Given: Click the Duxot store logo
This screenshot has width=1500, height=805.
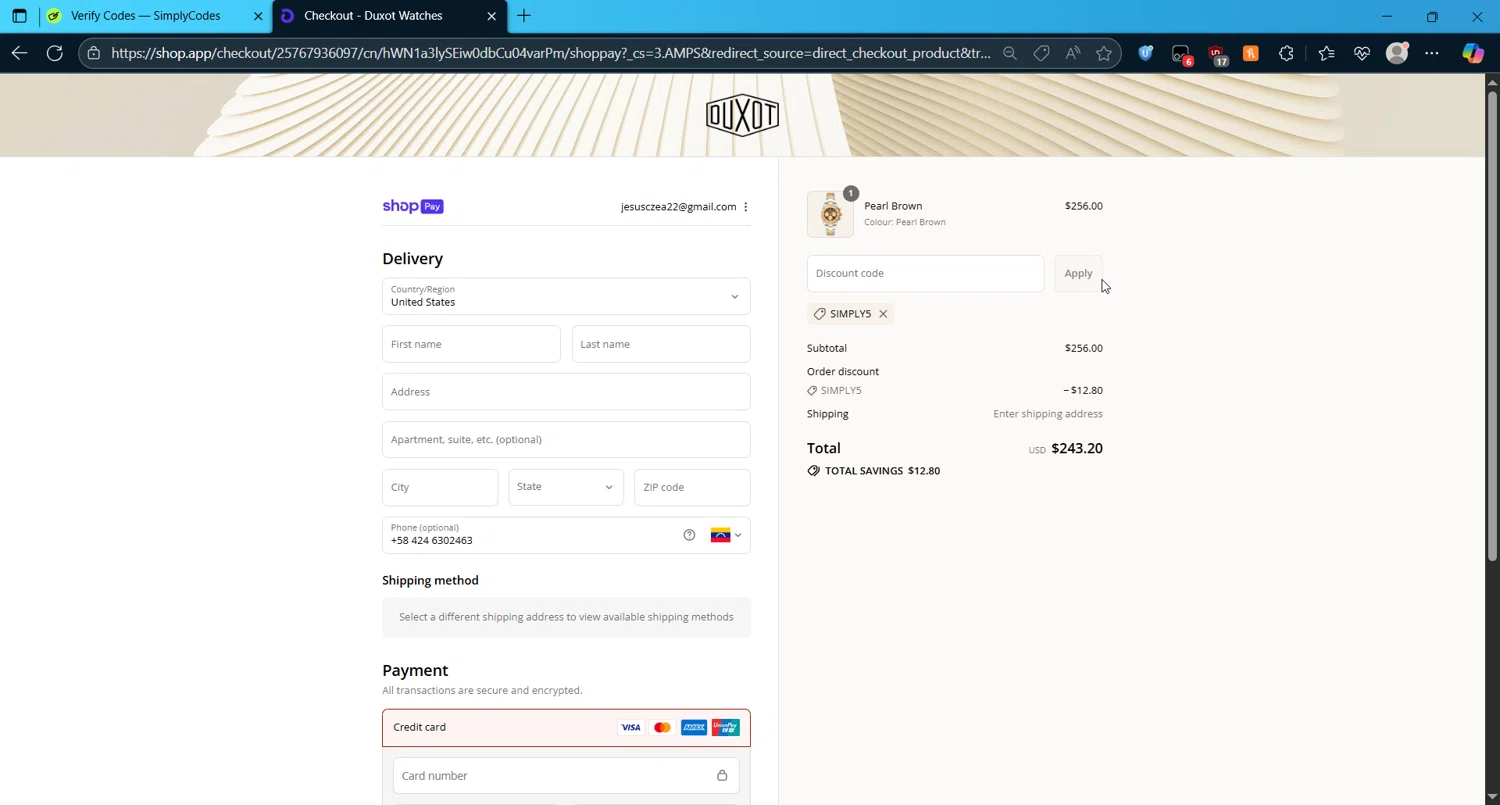Looking at the screenshot, I should [x=742, y=116].
